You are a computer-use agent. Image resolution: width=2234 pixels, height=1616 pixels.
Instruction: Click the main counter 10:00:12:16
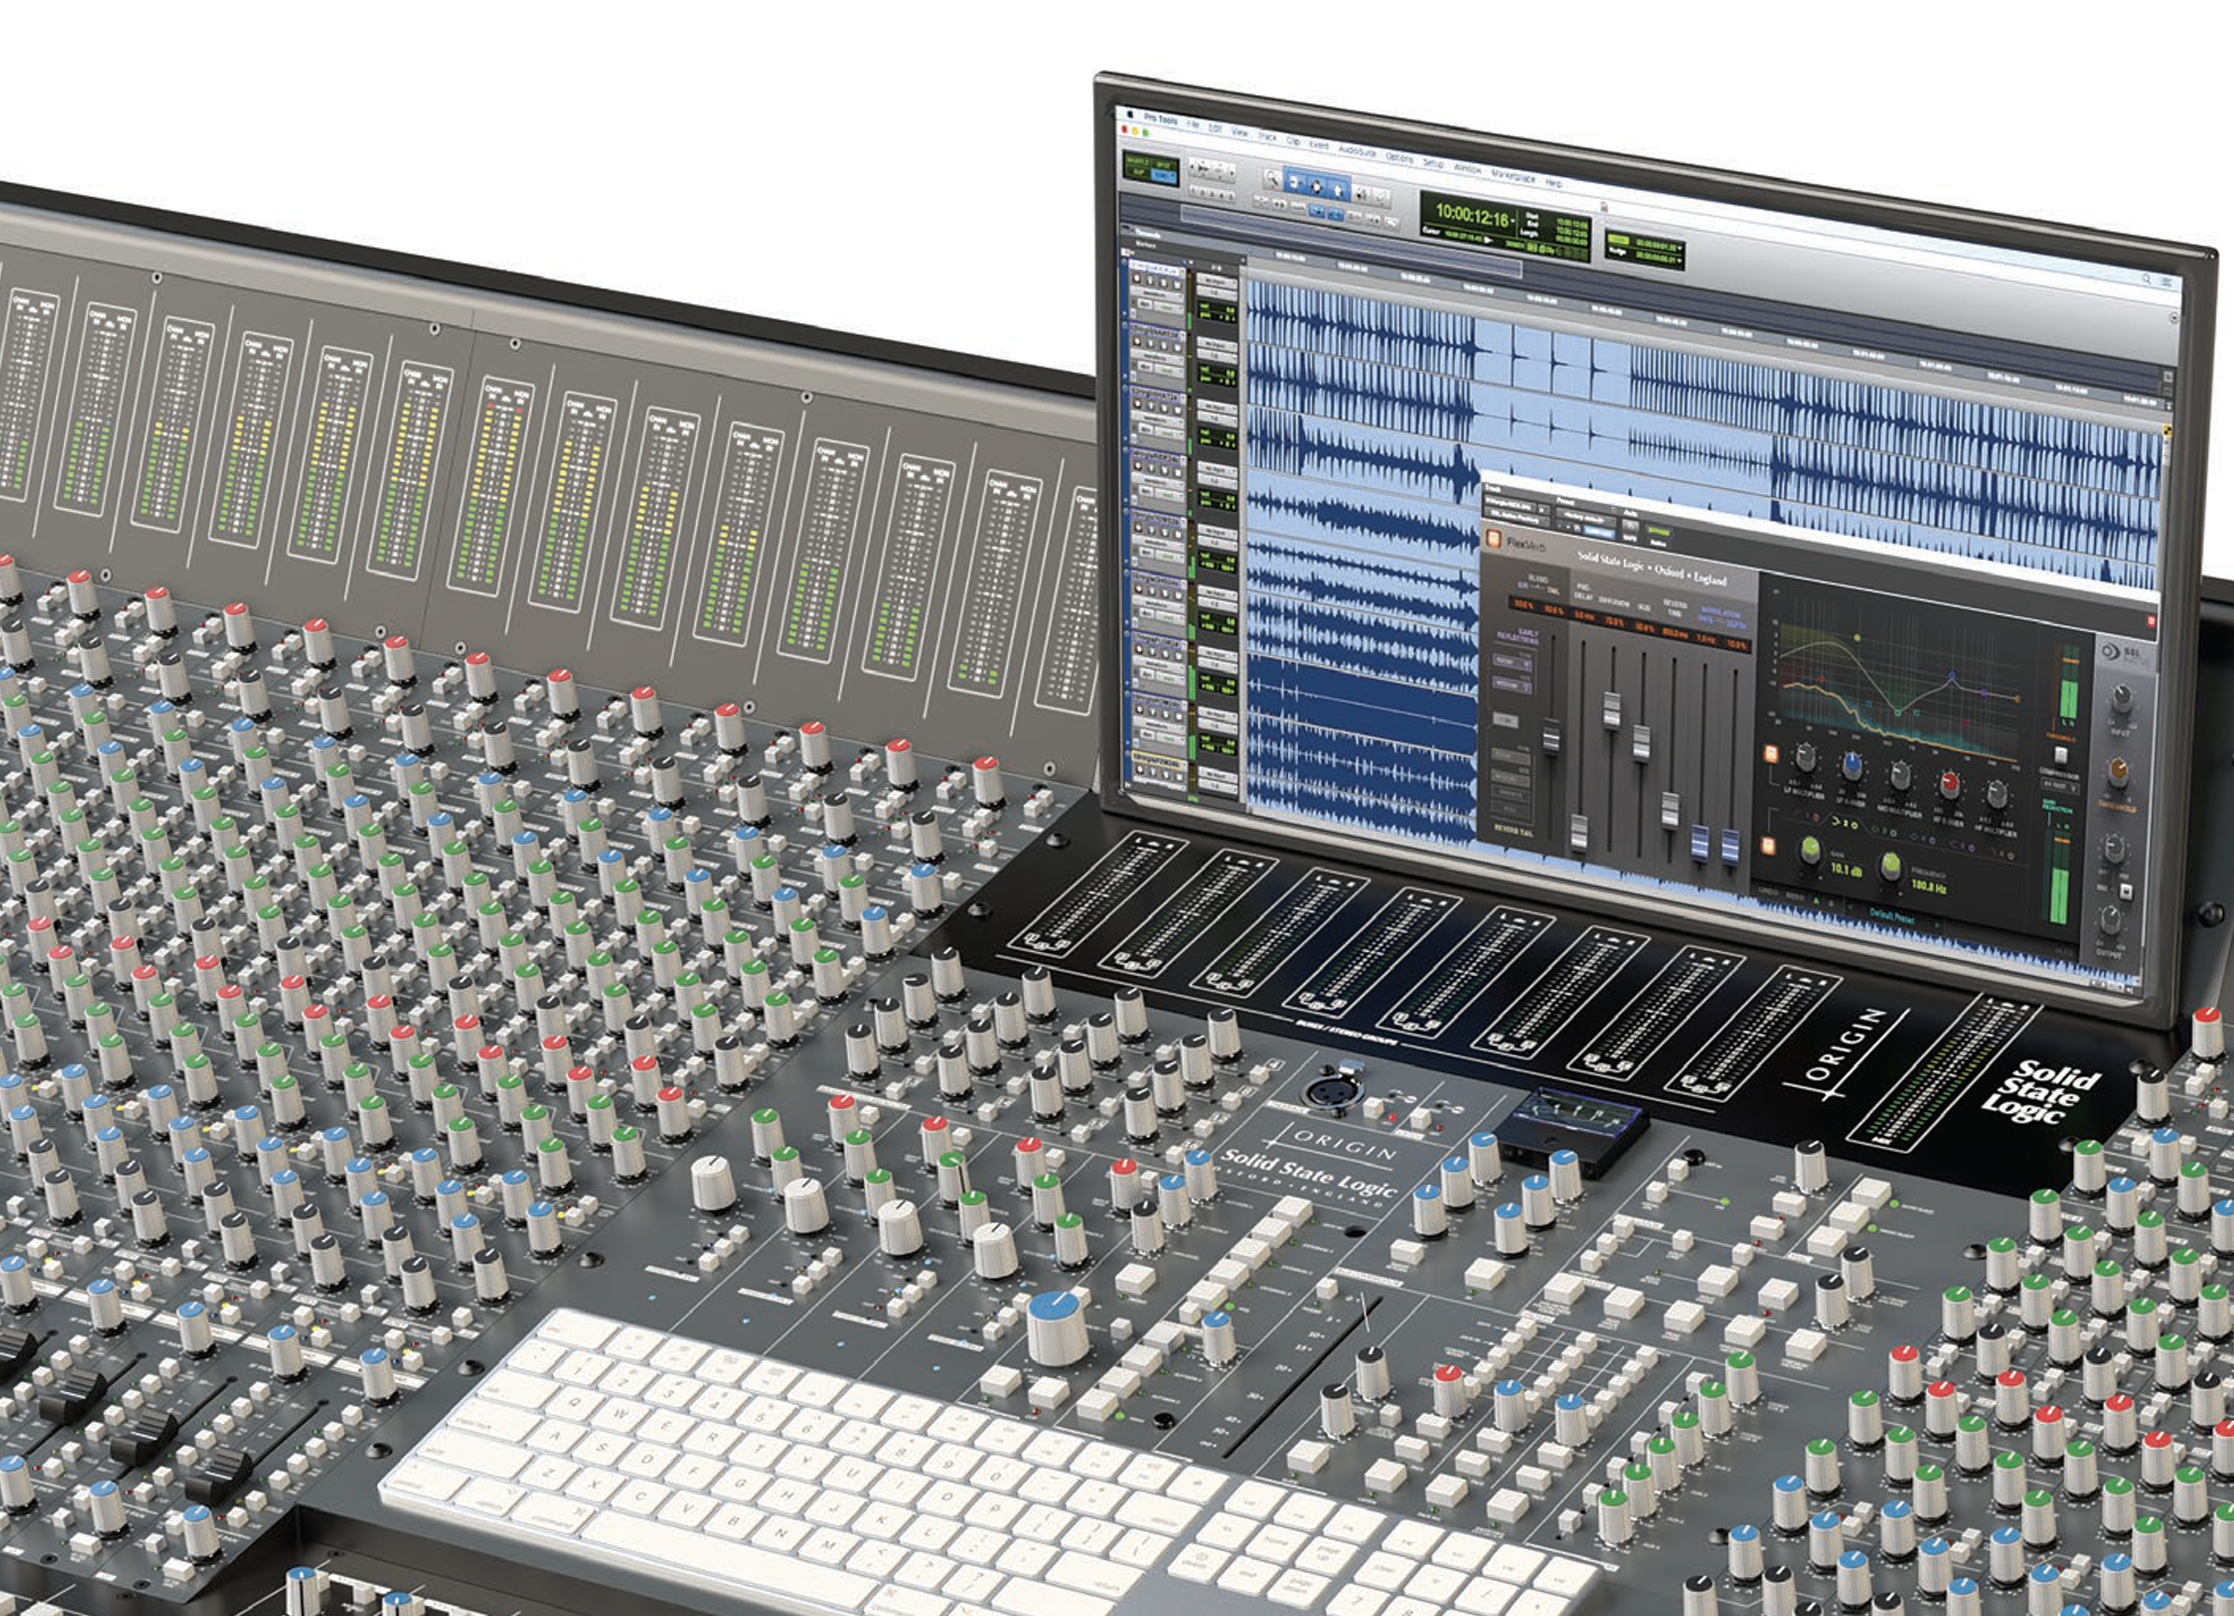tap(1471, 215)
